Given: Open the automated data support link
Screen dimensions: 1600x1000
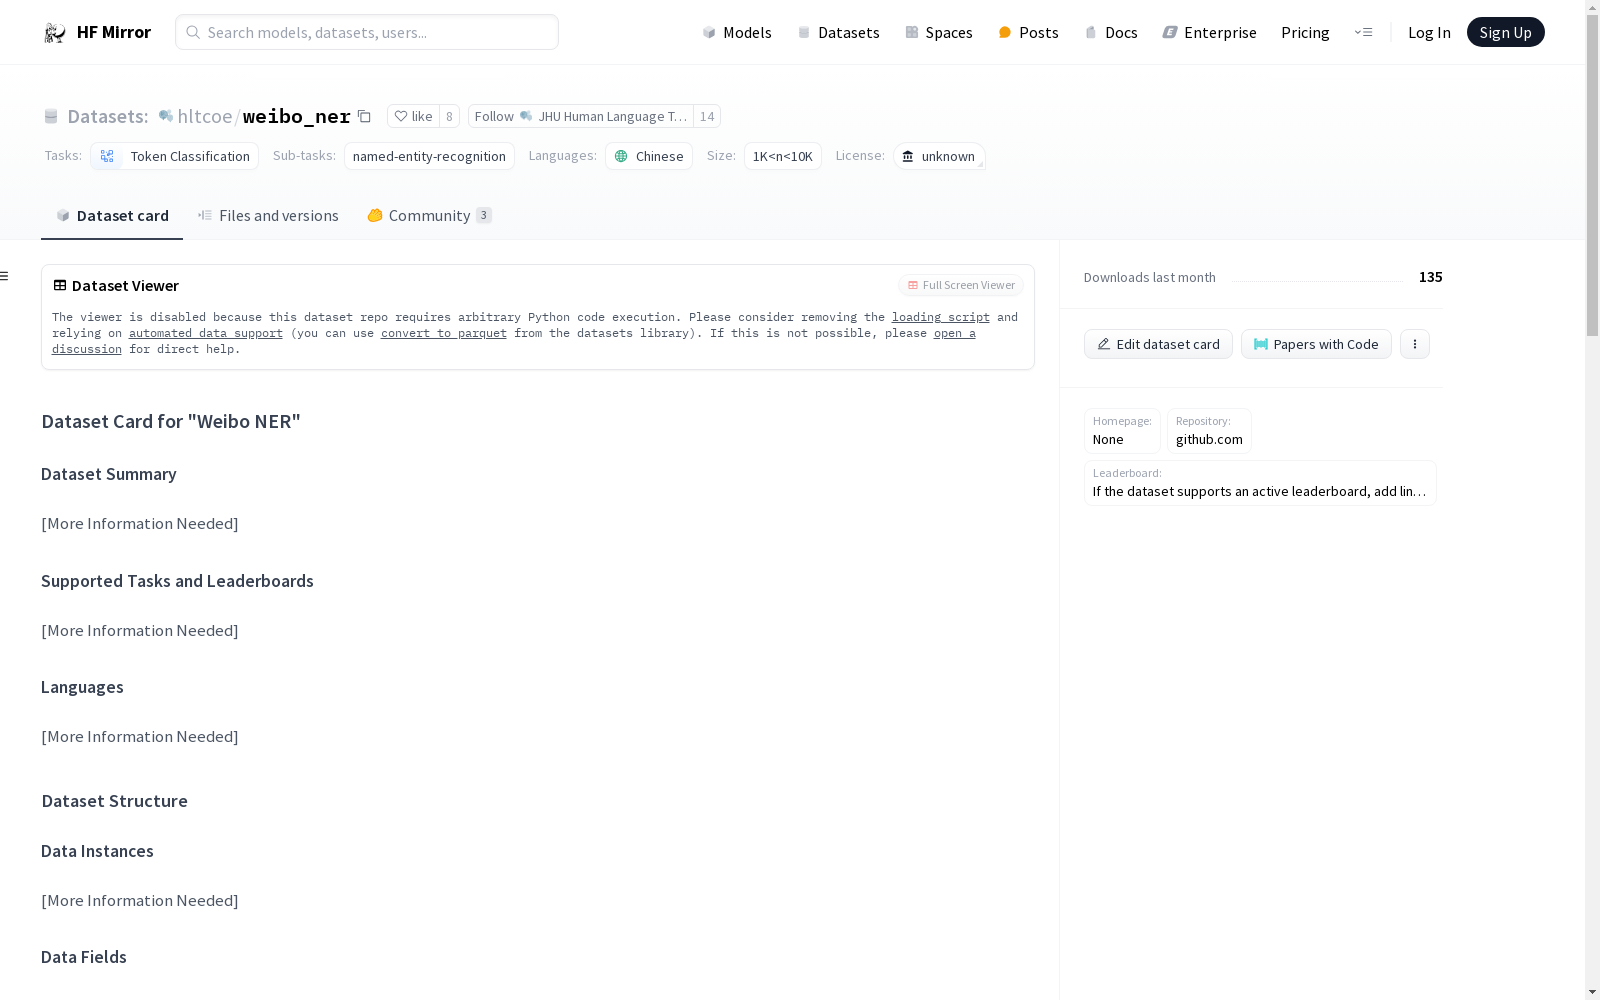Looking at the screenshot, I should tap(205, 333).
